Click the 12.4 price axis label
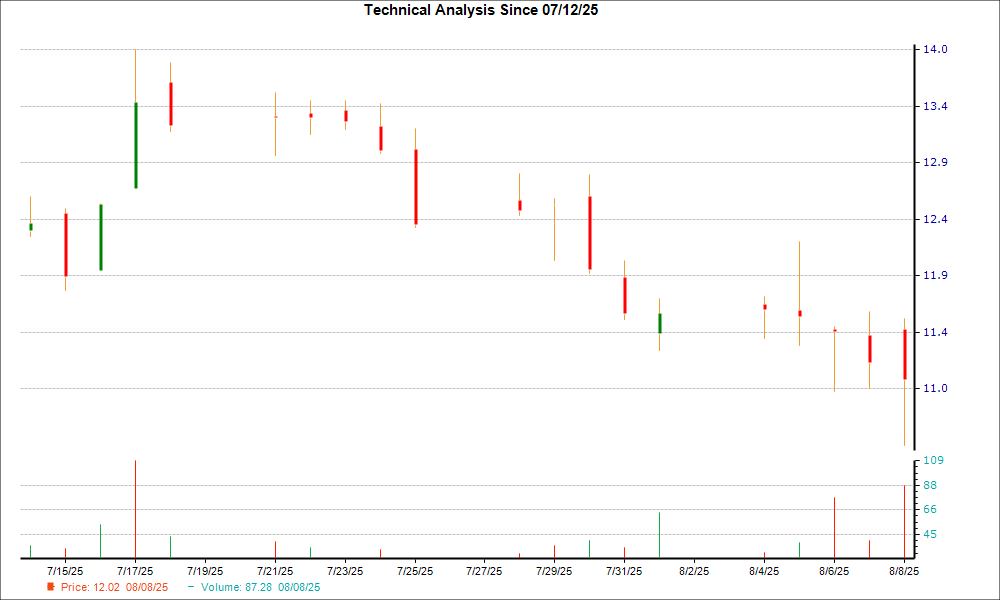Image resolution: width=1000 pixels, height=600 pixels. [935, 219]
